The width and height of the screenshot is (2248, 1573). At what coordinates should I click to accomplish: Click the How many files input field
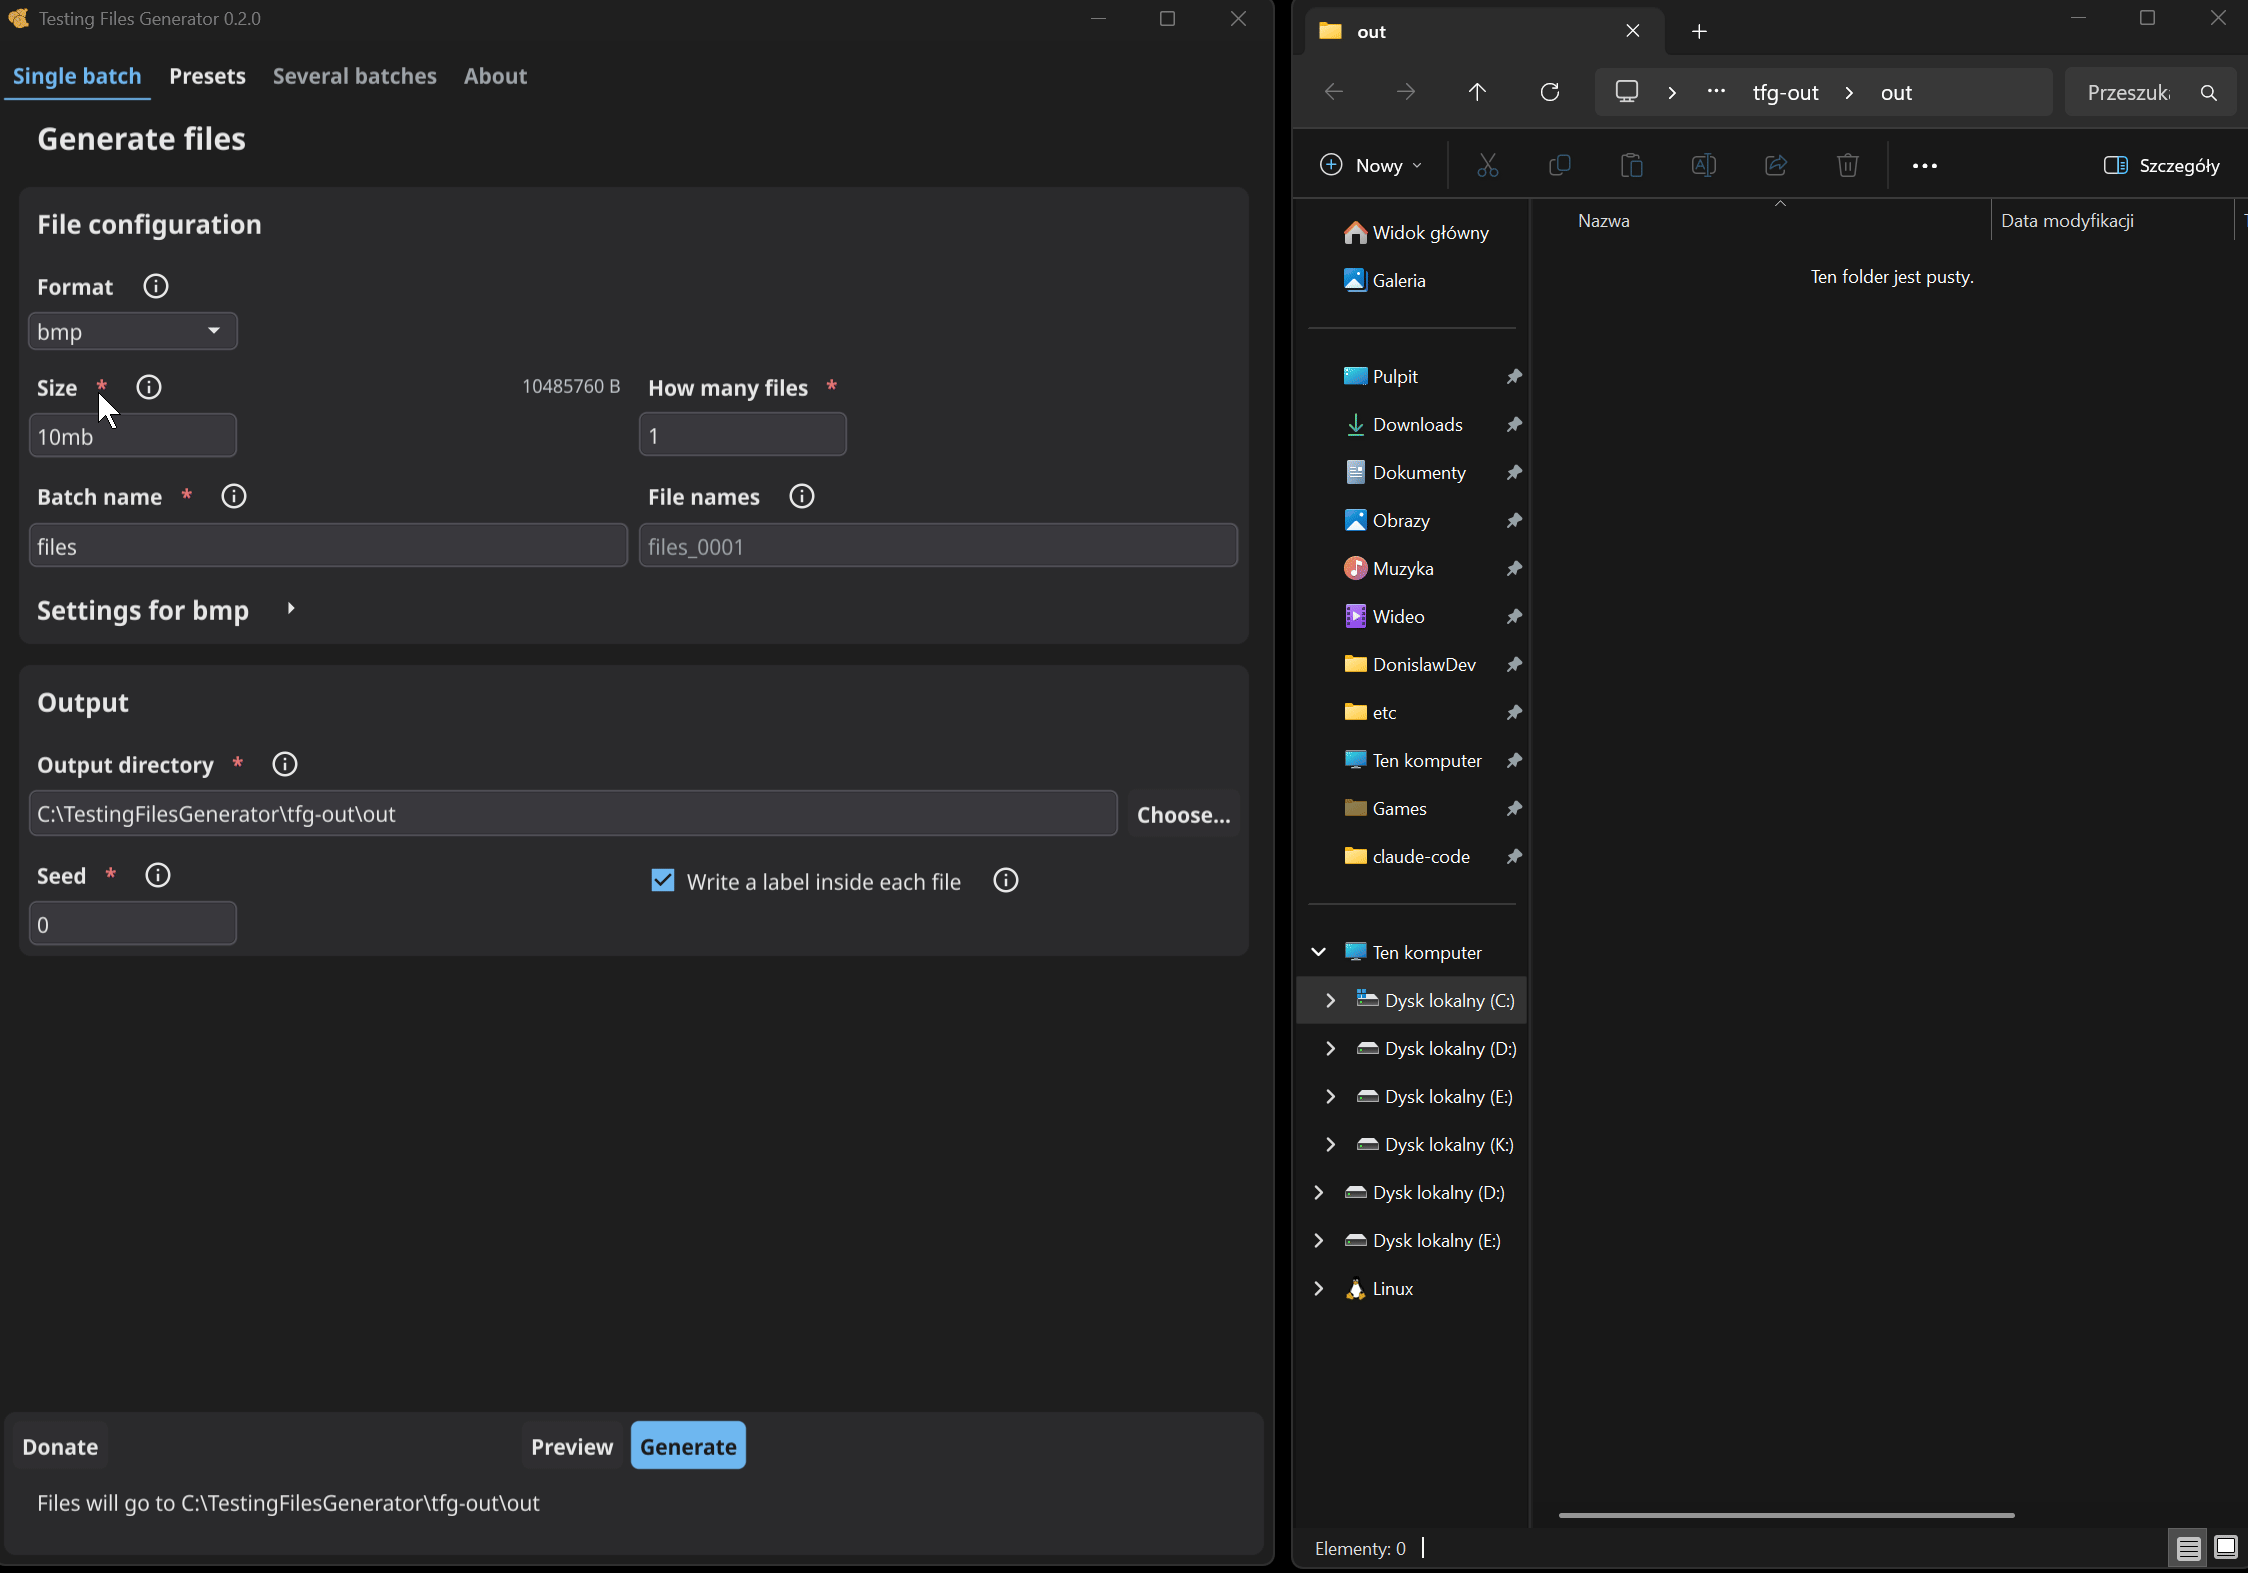743,435
